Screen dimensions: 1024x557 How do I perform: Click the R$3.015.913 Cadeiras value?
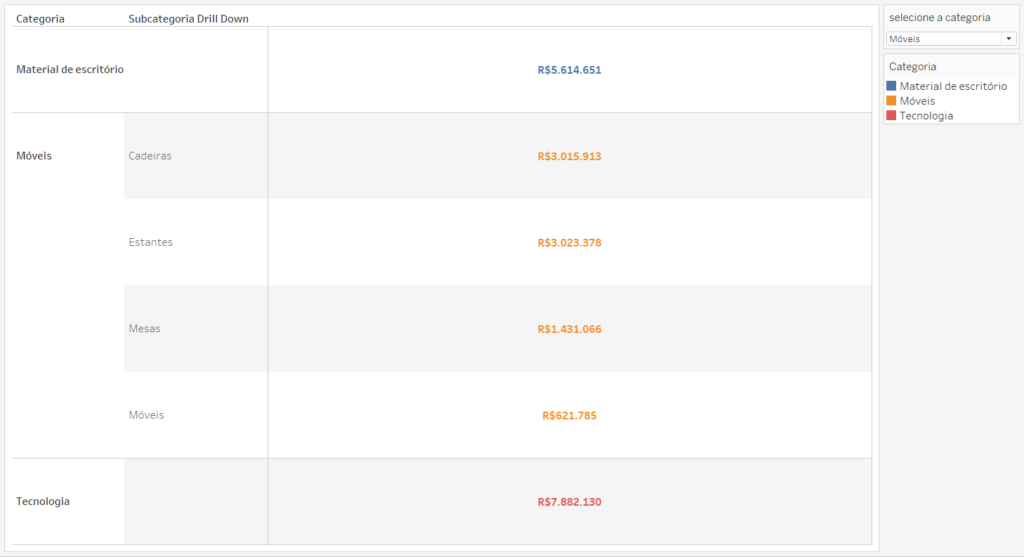point(569,156)
